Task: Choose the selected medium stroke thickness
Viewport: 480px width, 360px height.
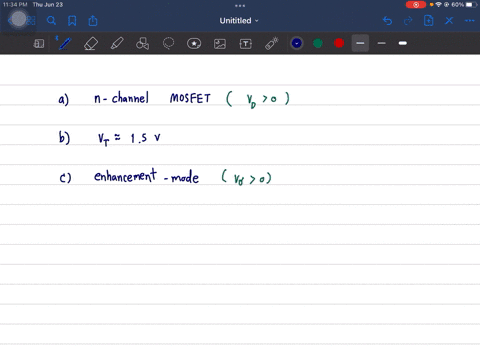Action: pos(360,43)
